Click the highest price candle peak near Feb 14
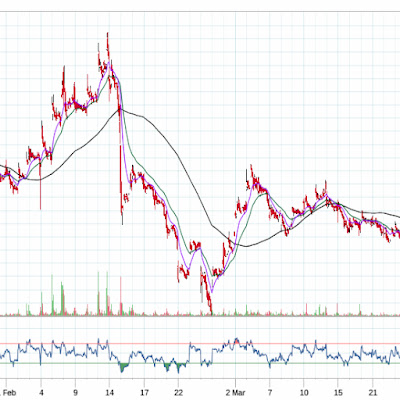This screenshot has width=400, height=400. click(107, 34)
